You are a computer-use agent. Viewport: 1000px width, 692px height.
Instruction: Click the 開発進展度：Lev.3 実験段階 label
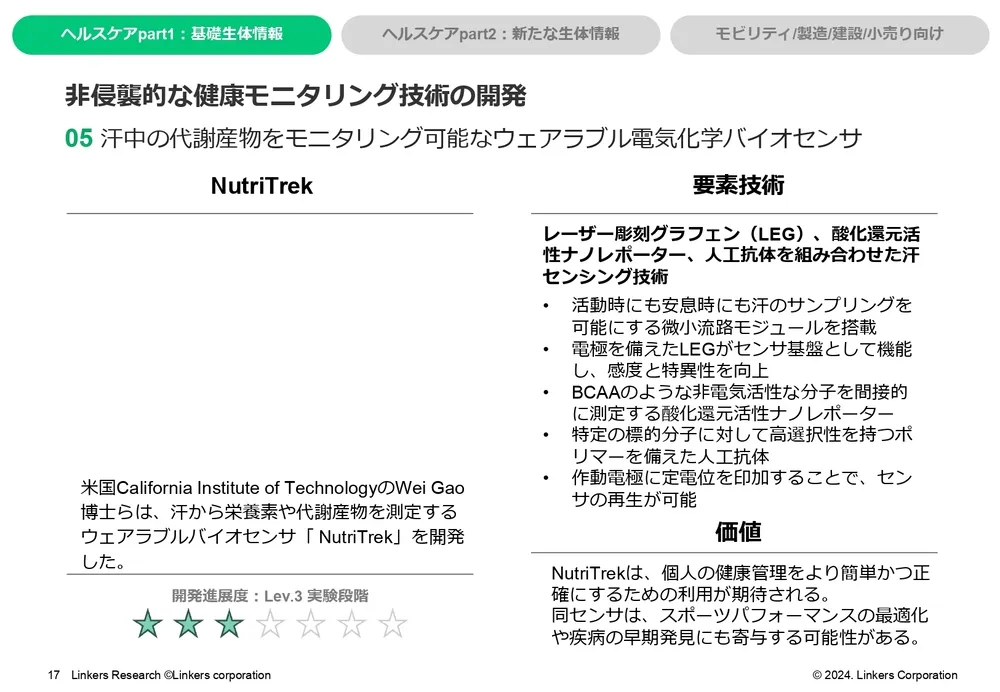coord(270,595)
